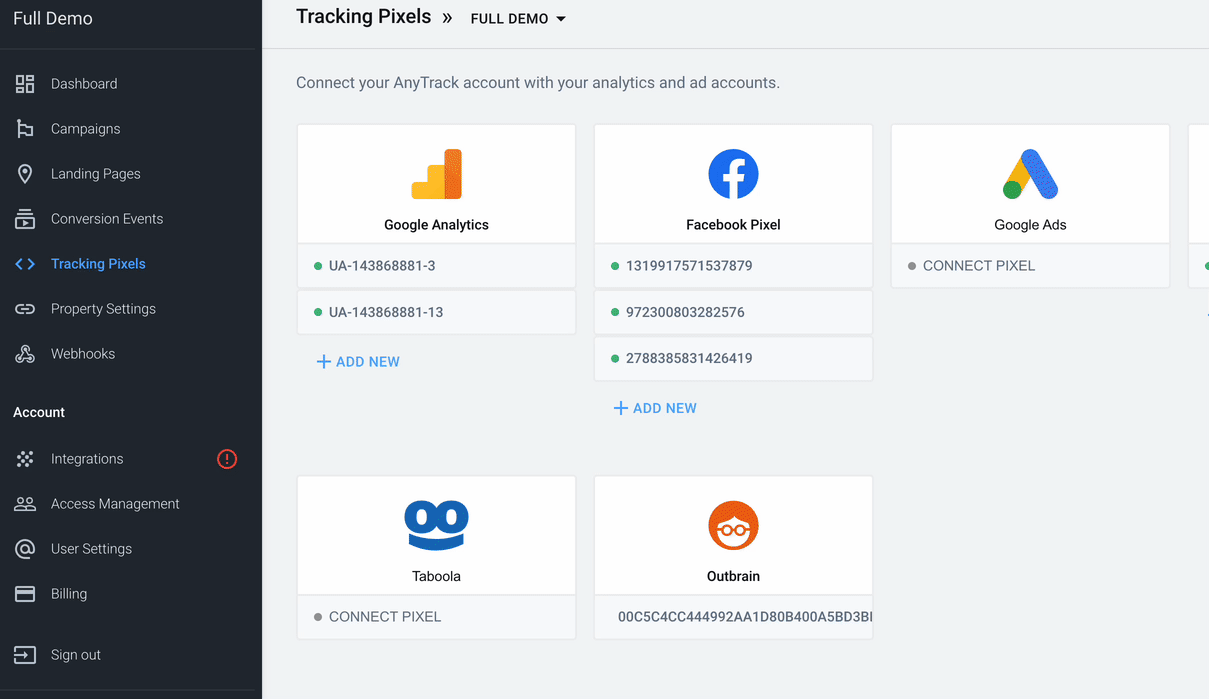Click the Facebook Pixel logo
Viewport: 1209px width, 699px height.
[733, 174]
